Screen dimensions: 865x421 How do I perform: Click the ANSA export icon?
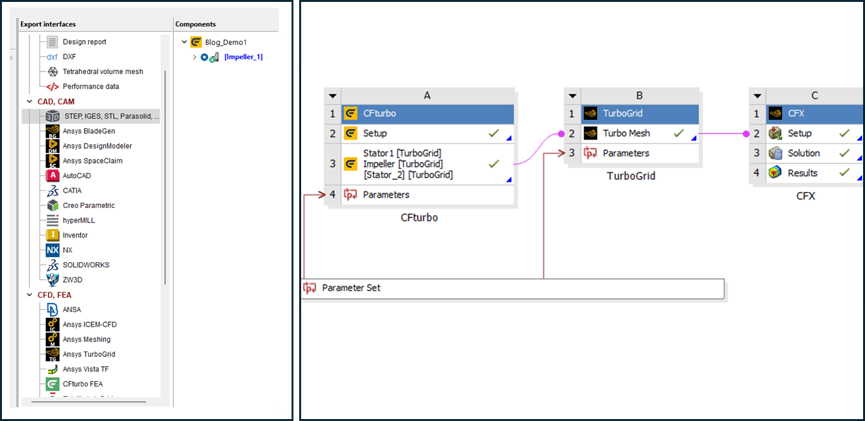click(52, 310)
